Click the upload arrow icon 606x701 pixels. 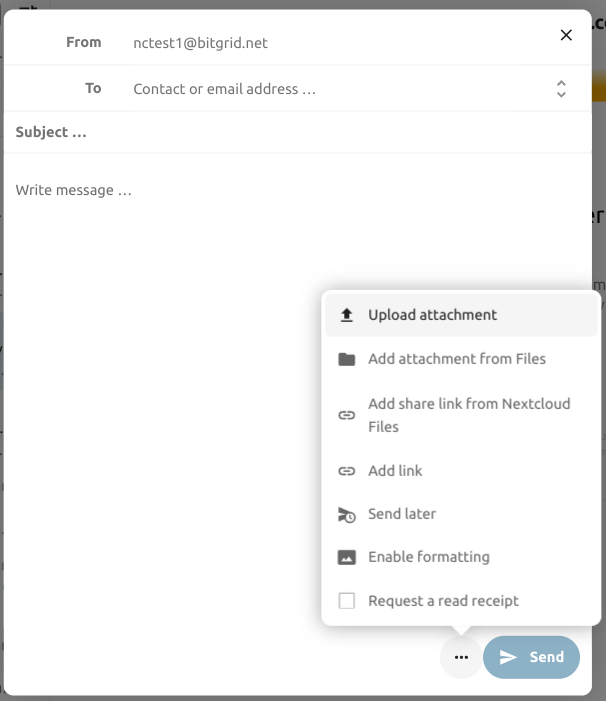[347, 315]
